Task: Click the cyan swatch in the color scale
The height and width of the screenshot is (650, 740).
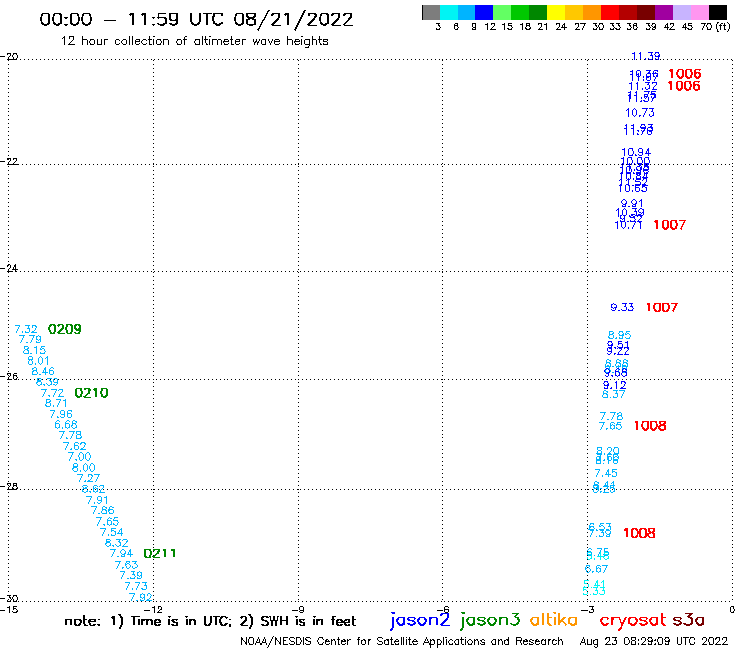Action: click(x=449, y=12)
